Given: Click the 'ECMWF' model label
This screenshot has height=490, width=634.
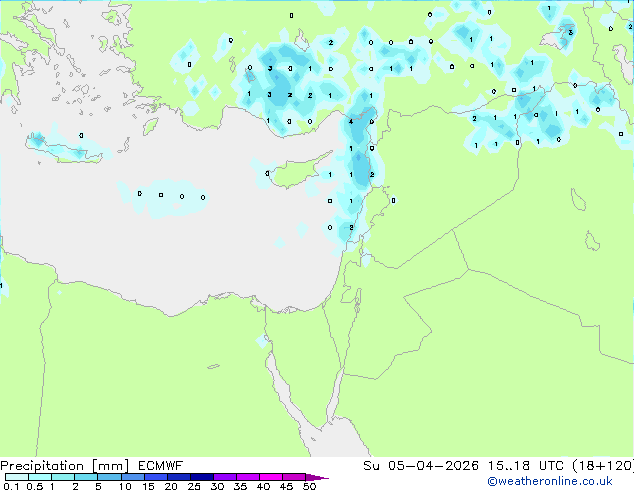Looking at the screenshot, I should pos(161,466).
